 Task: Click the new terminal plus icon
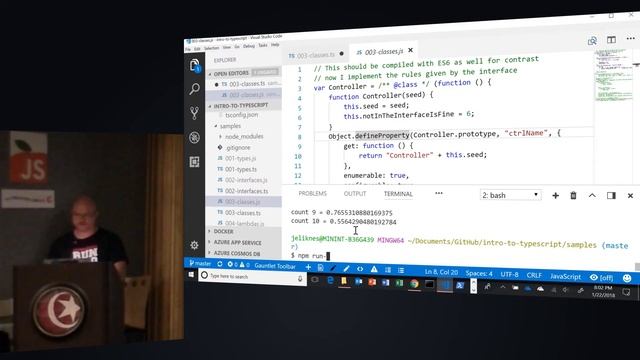pos(556,196)
